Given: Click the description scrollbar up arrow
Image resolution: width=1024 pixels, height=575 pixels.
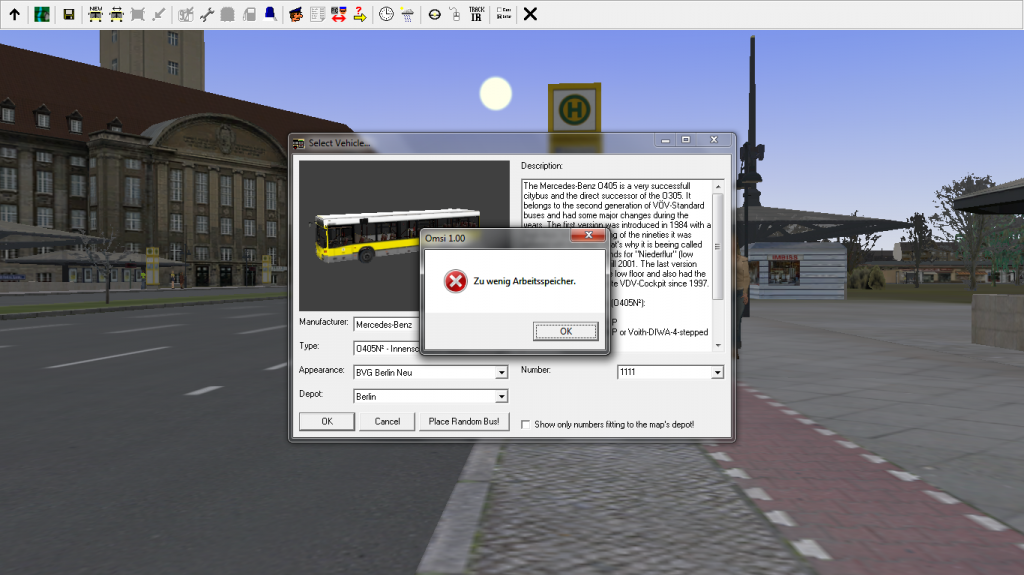Looking at the screenshot, I should [x=718, y=187].
